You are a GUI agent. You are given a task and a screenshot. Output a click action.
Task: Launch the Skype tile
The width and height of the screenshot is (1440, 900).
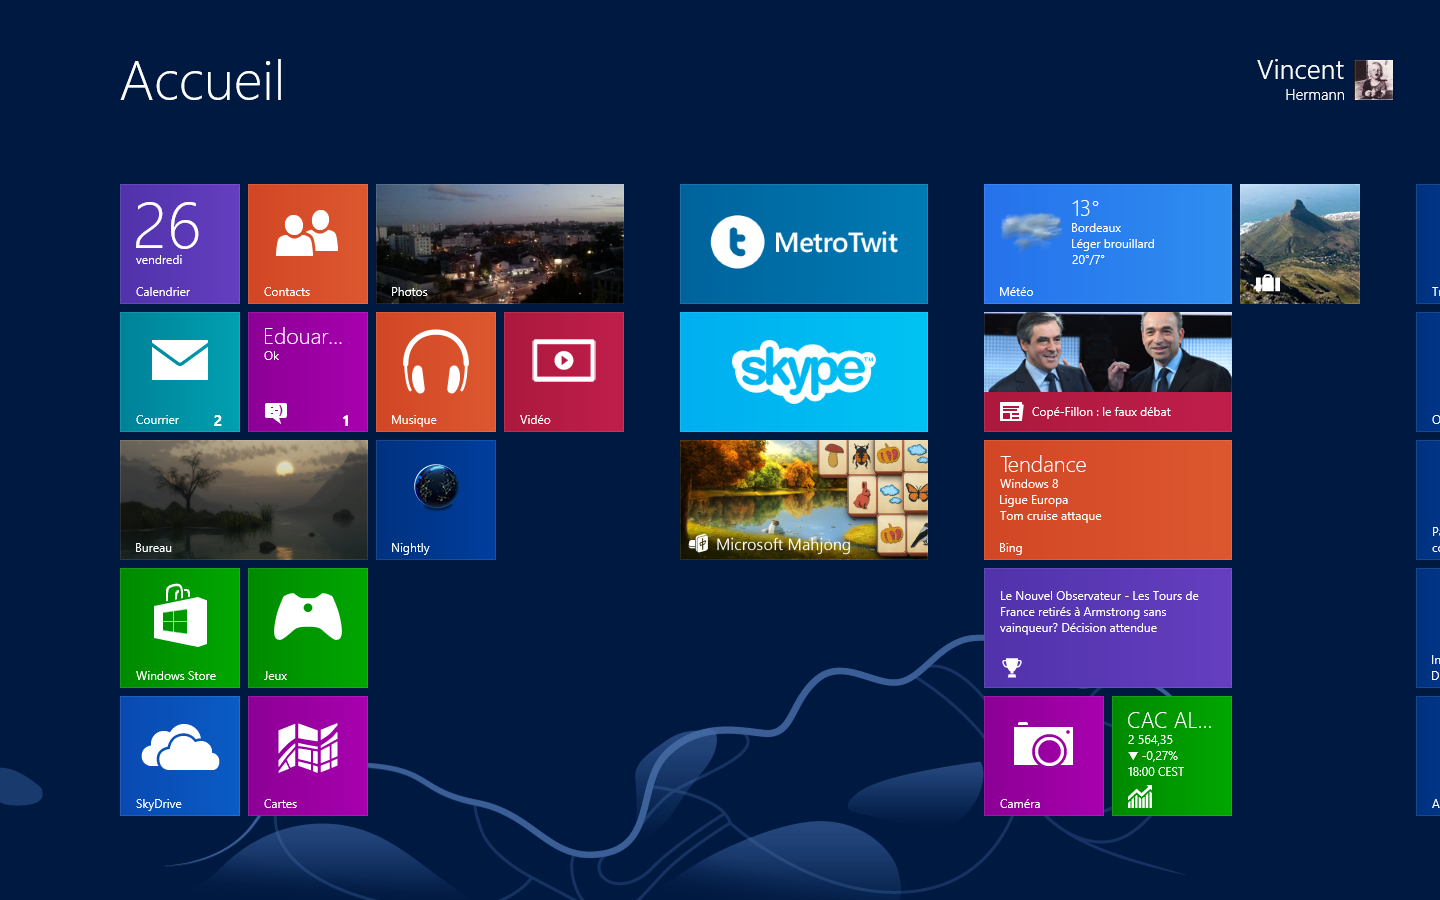point(804,372)
